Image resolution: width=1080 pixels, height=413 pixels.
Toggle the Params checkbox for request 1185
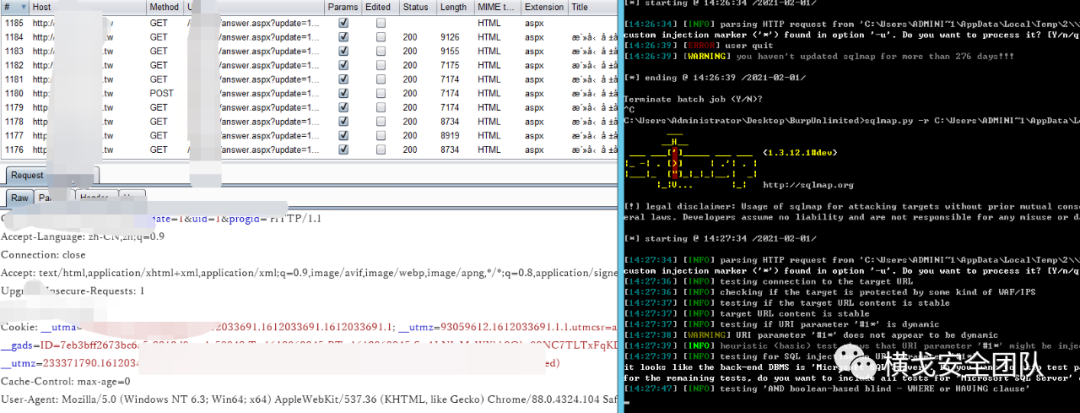pos(344,23)
